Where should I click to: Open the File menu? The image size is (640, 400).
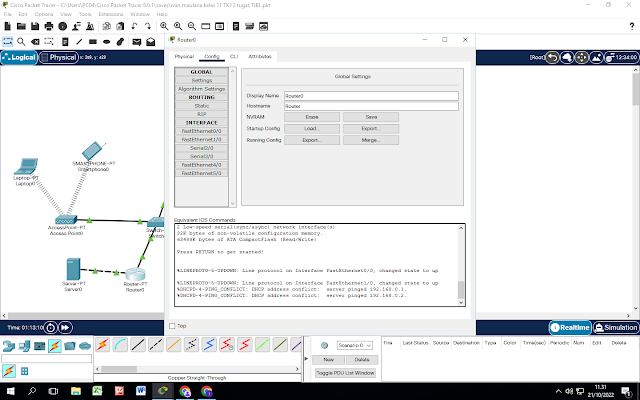8,14
